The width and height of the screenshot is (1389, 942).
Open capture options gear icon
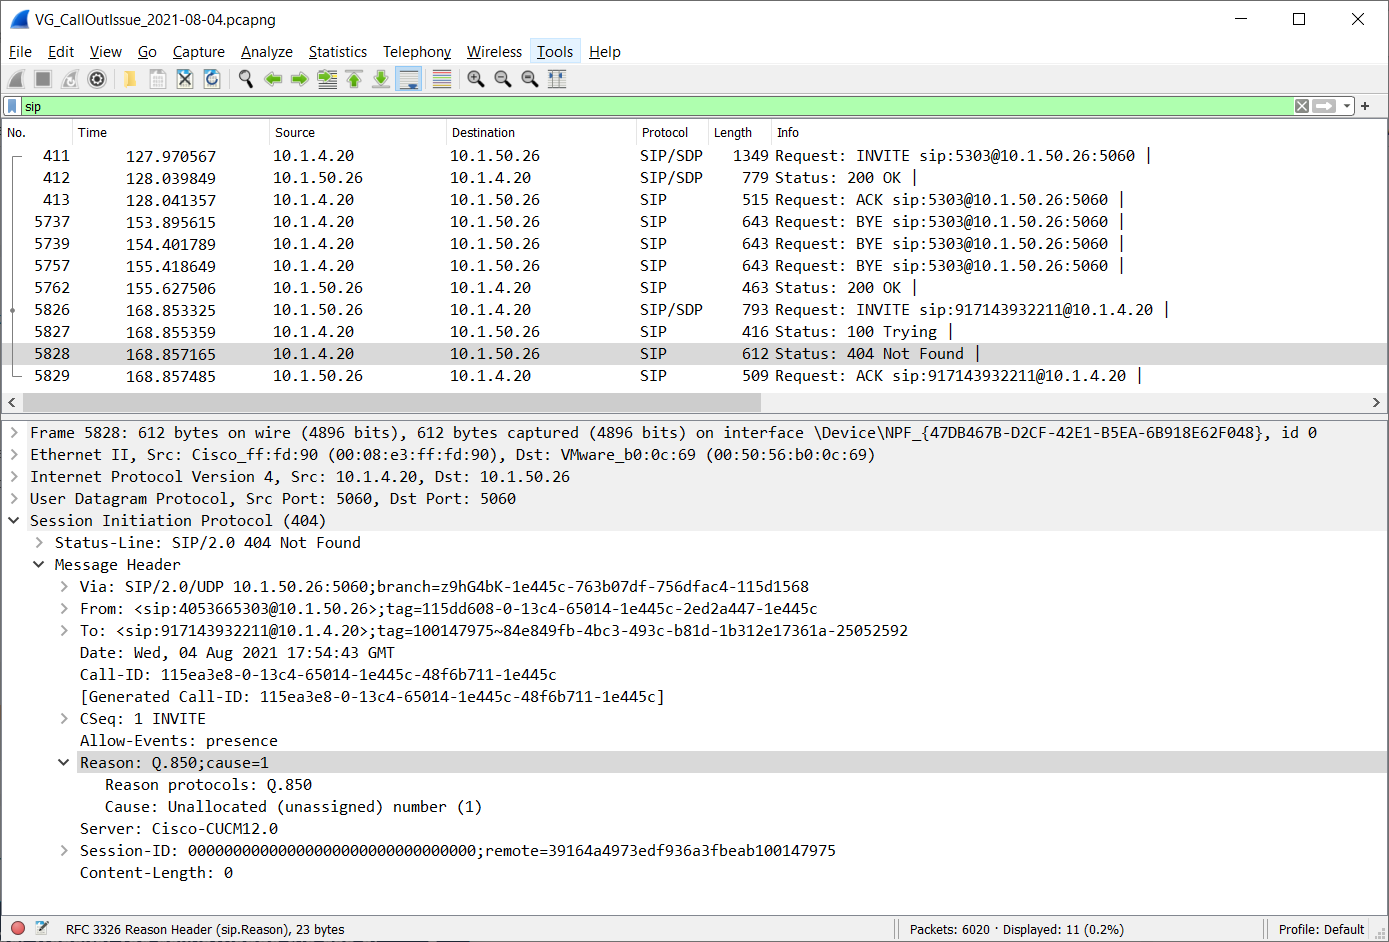(97, 79)
